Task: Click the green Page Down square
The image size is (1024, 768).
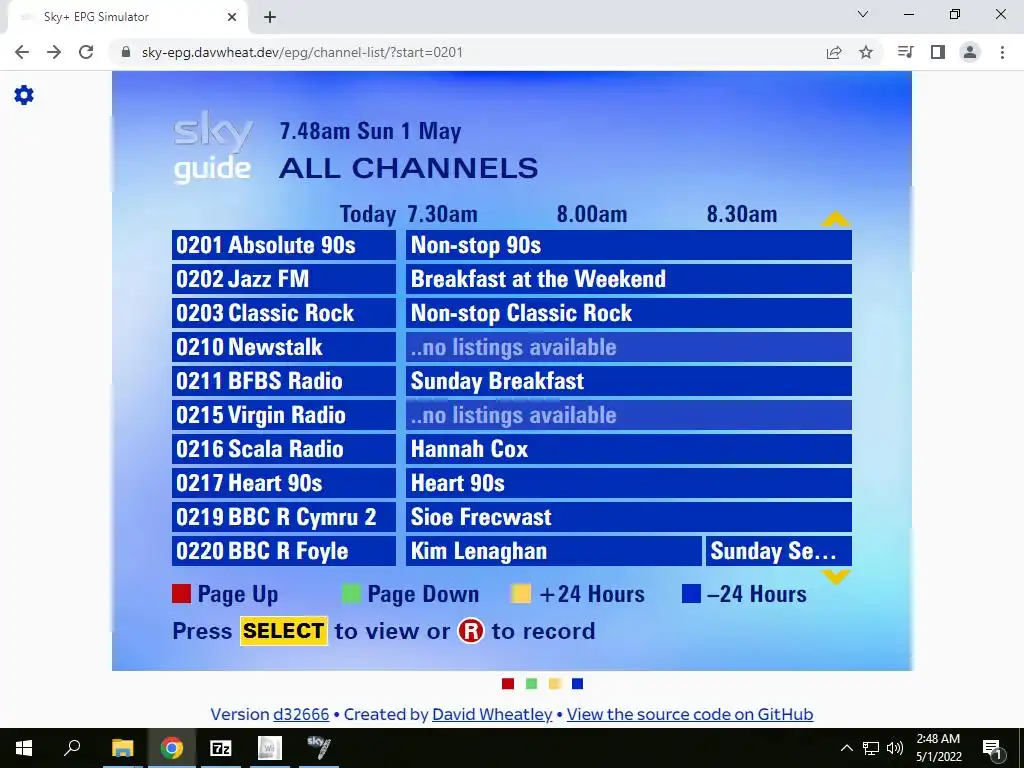Action: click(x=351, y=594)
